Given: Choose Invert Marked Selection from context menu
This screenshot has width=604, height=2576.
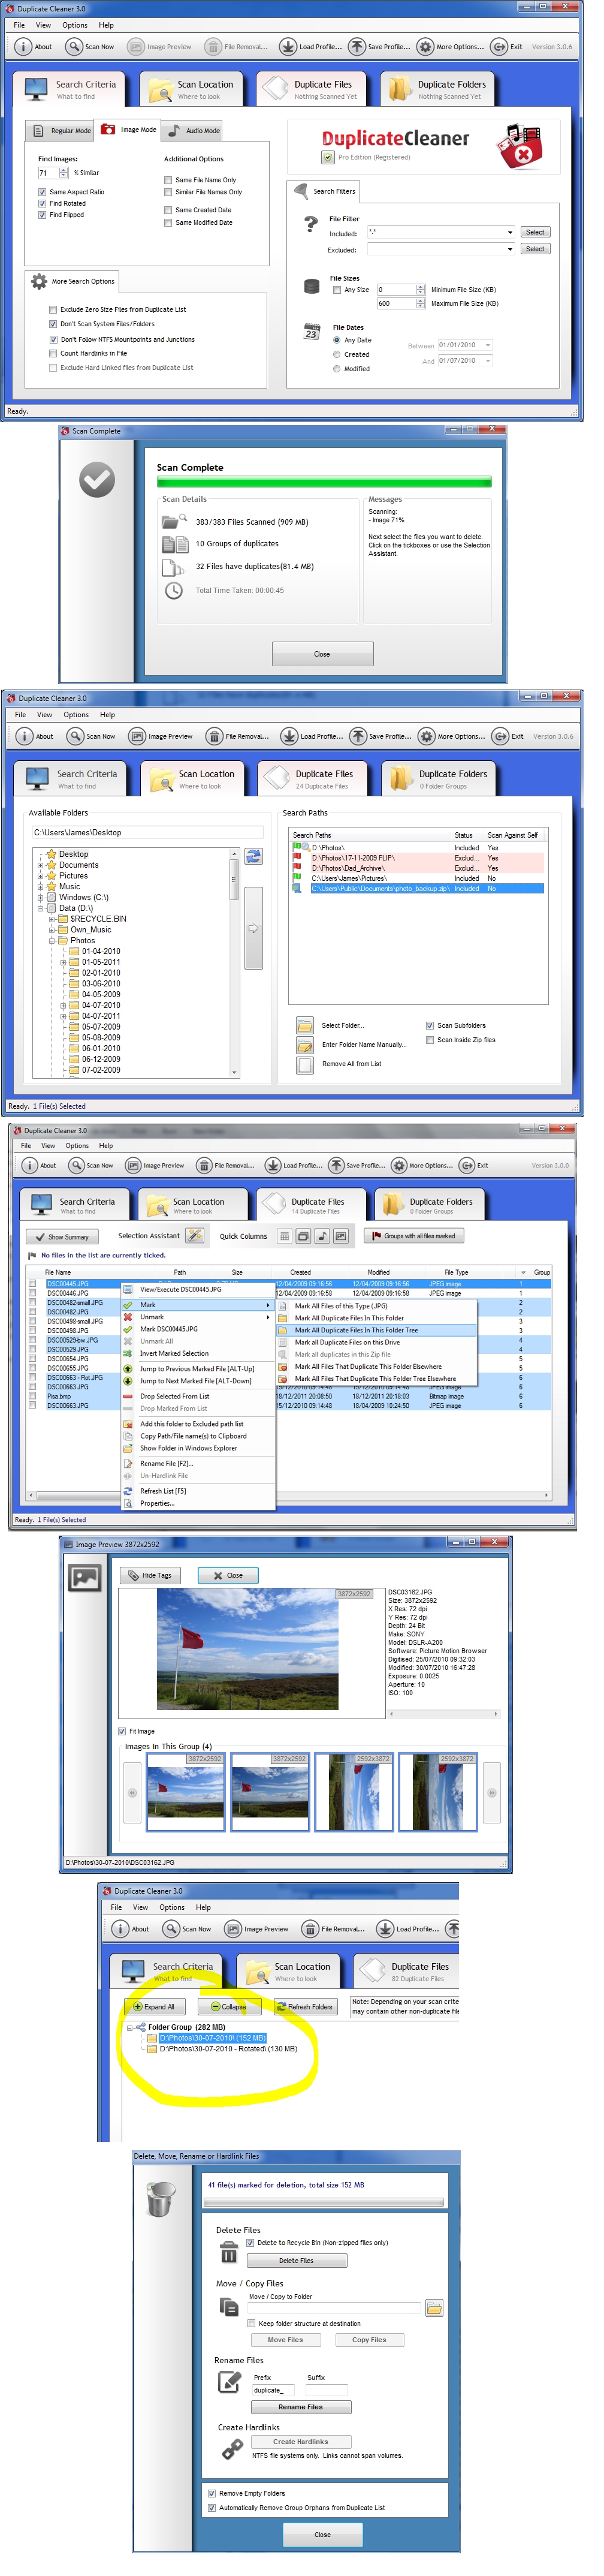Looking at the screenshot, I should 197,1353.
